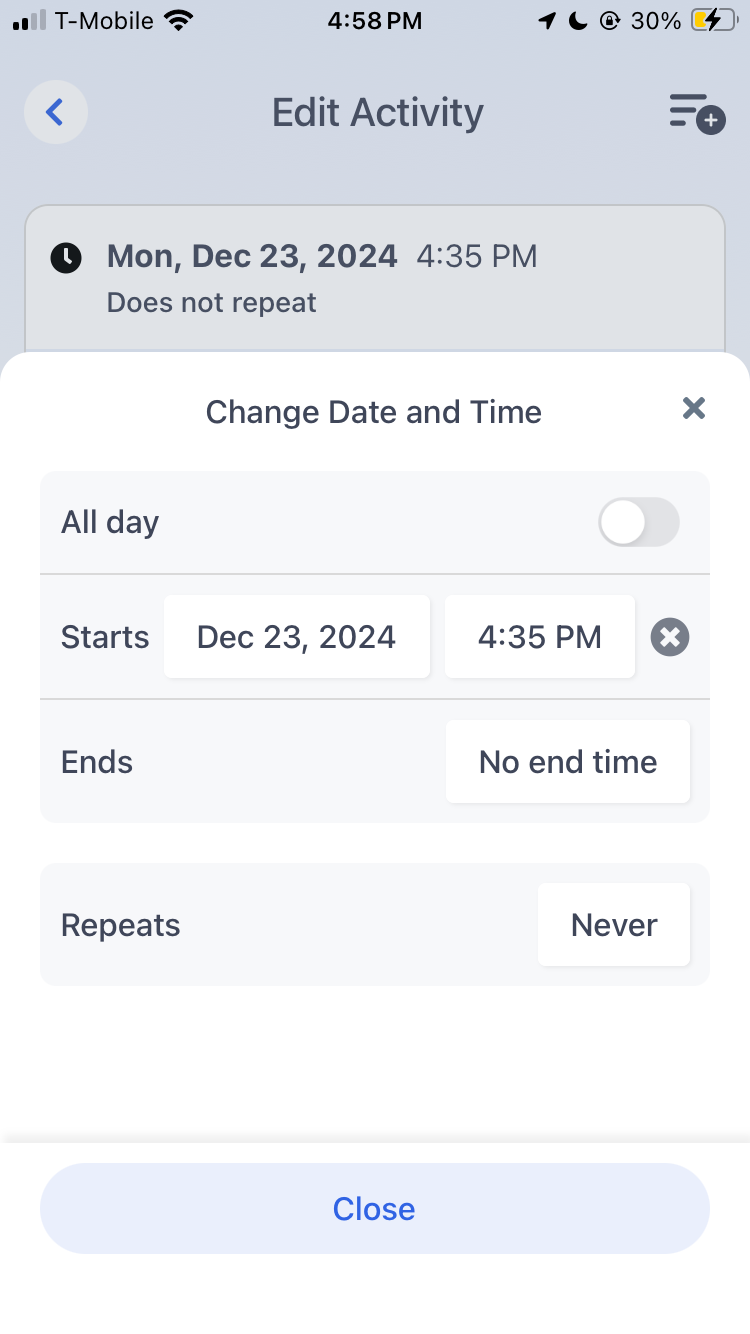Open the add-to-list icon at top right
This screenshot has height=1334, width=750.
696,112
